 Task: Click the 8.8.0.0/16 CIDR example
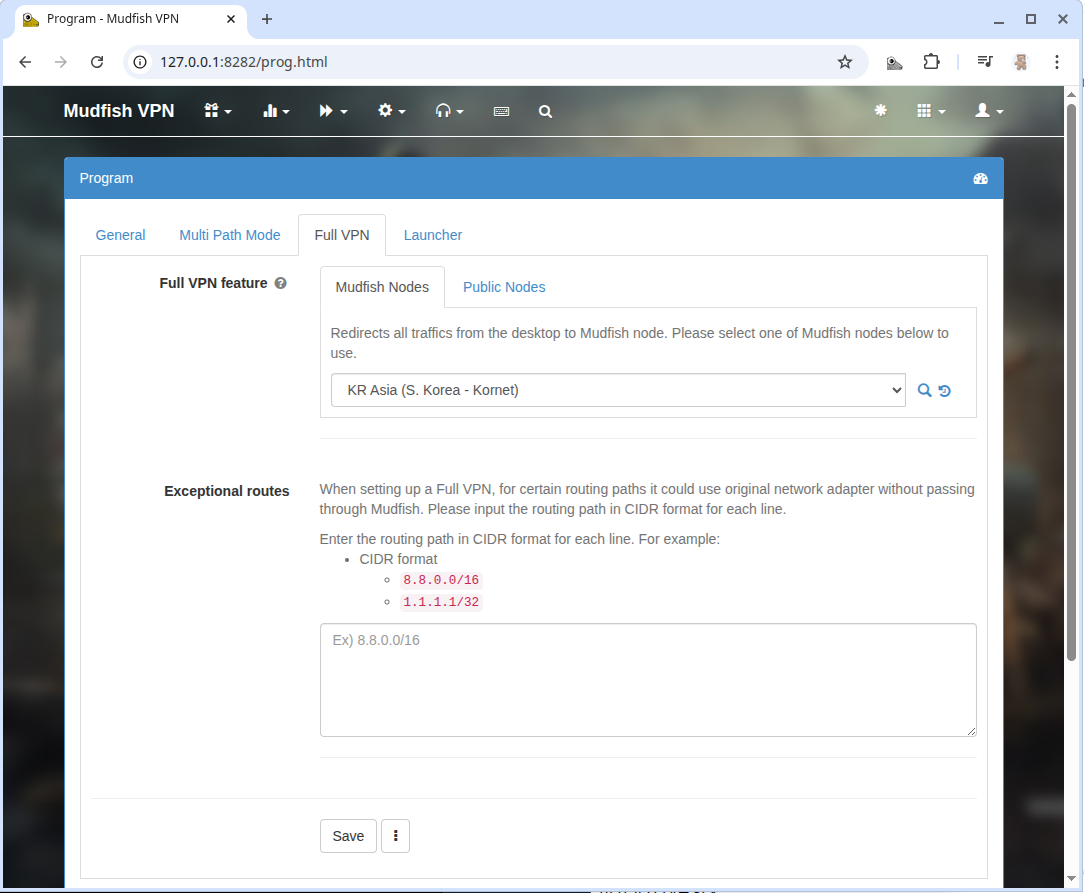click(441, 580)
